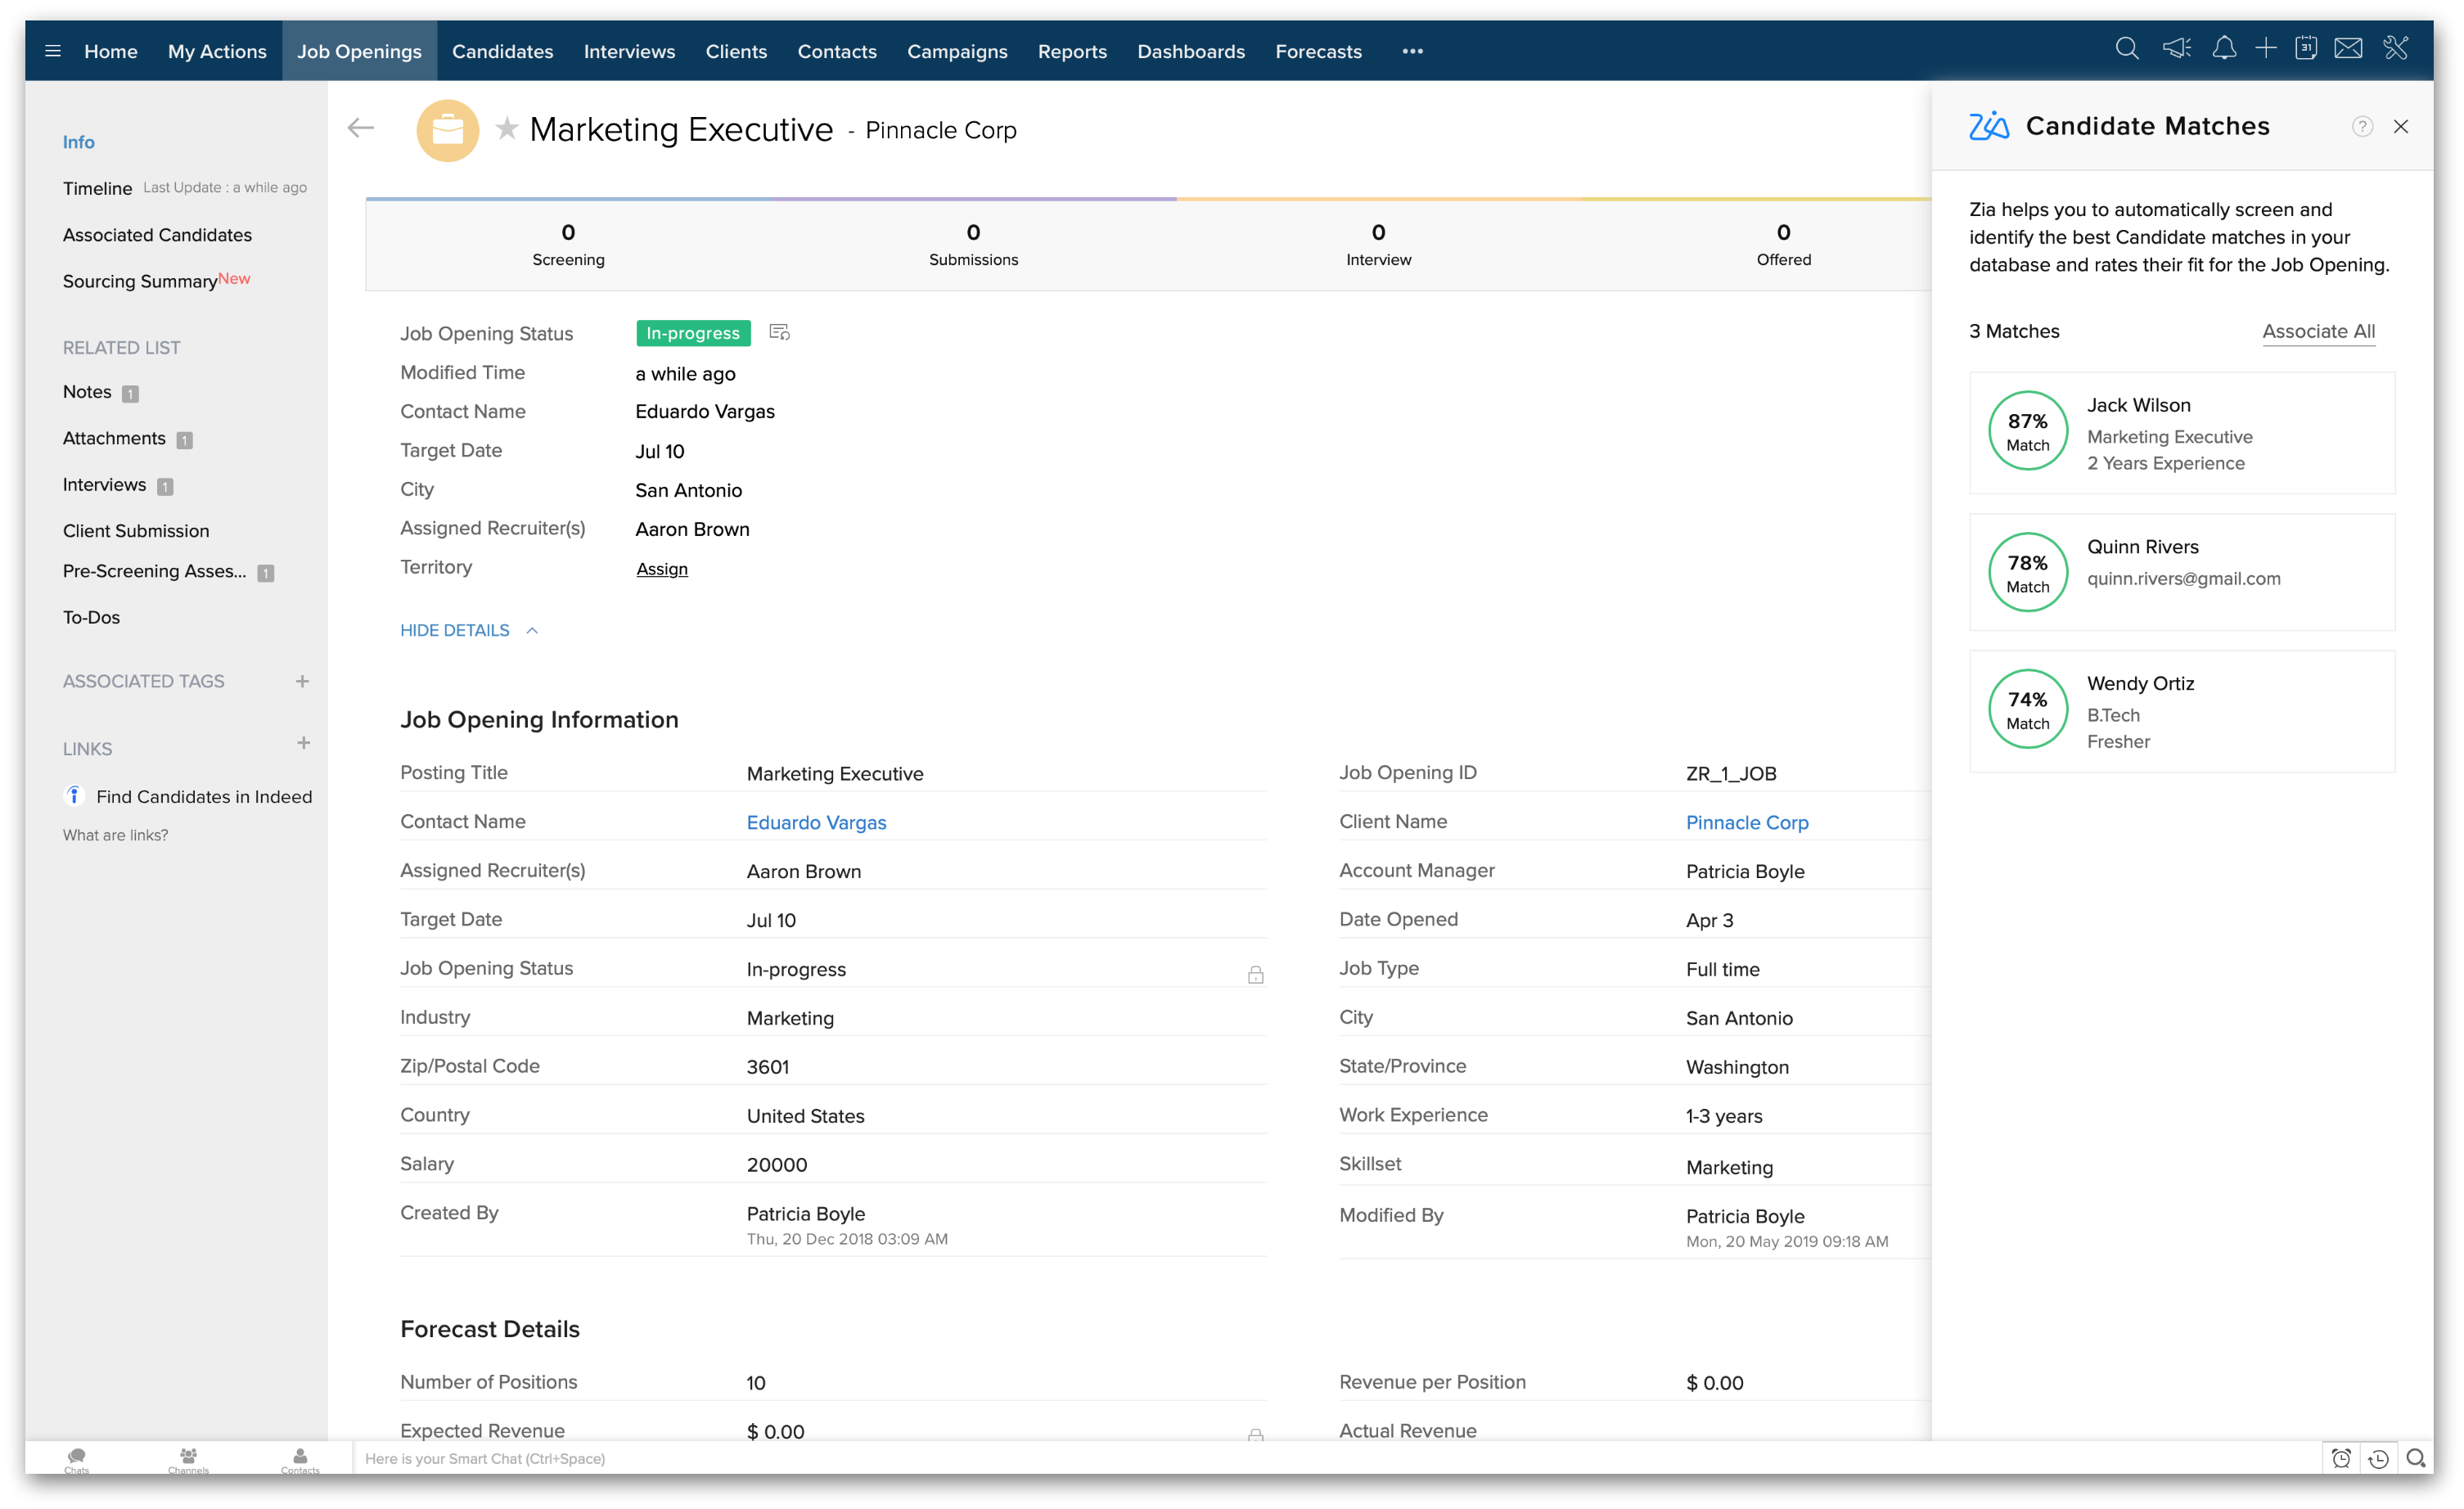Click the copy icon next to Job Opening Status
This screenshot has height=1509, width=2464.
[778, 333]
